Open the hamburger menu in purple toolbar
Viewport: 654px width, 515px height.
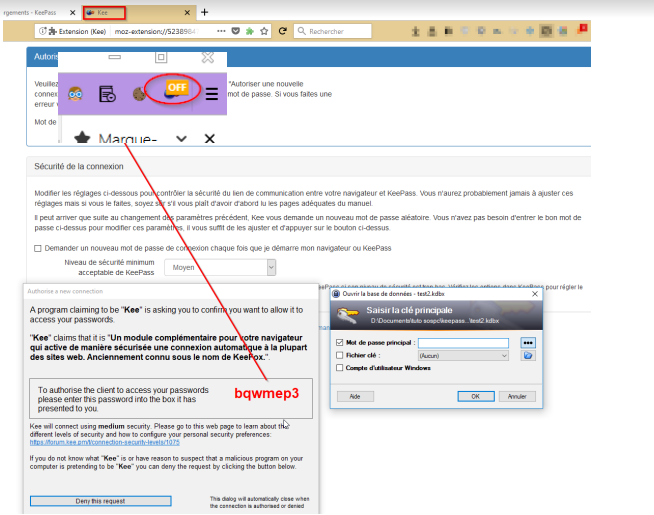pyautogui.click(x=211, y=95)
